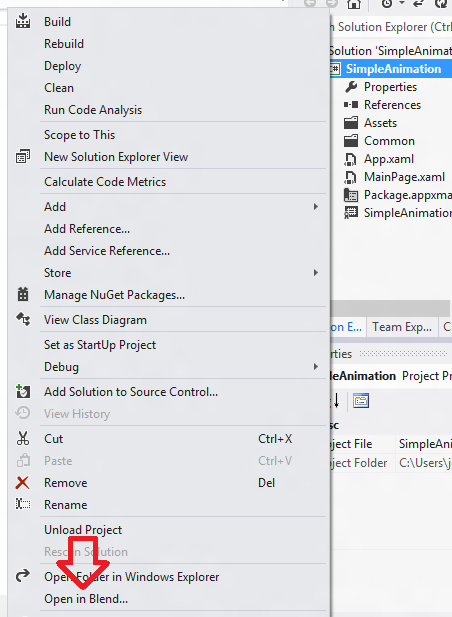
Task: Click the Manage NuGet Packages icon
Action: (x=23, y=294)
